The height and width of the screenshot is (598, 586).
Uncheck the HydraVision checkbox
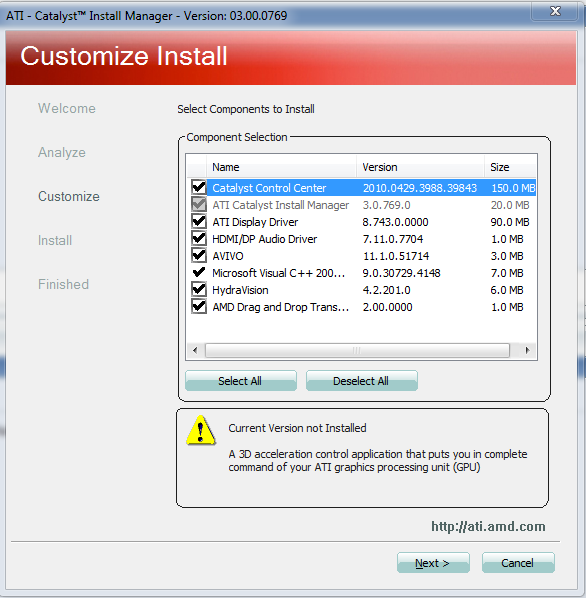tap(199, 289)
